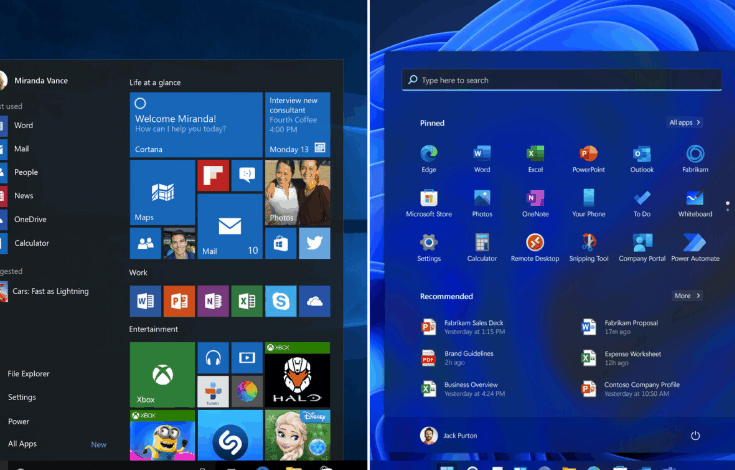Expand All apps in Windows 11 Start
735x470 pixels.
click(684, 123)
